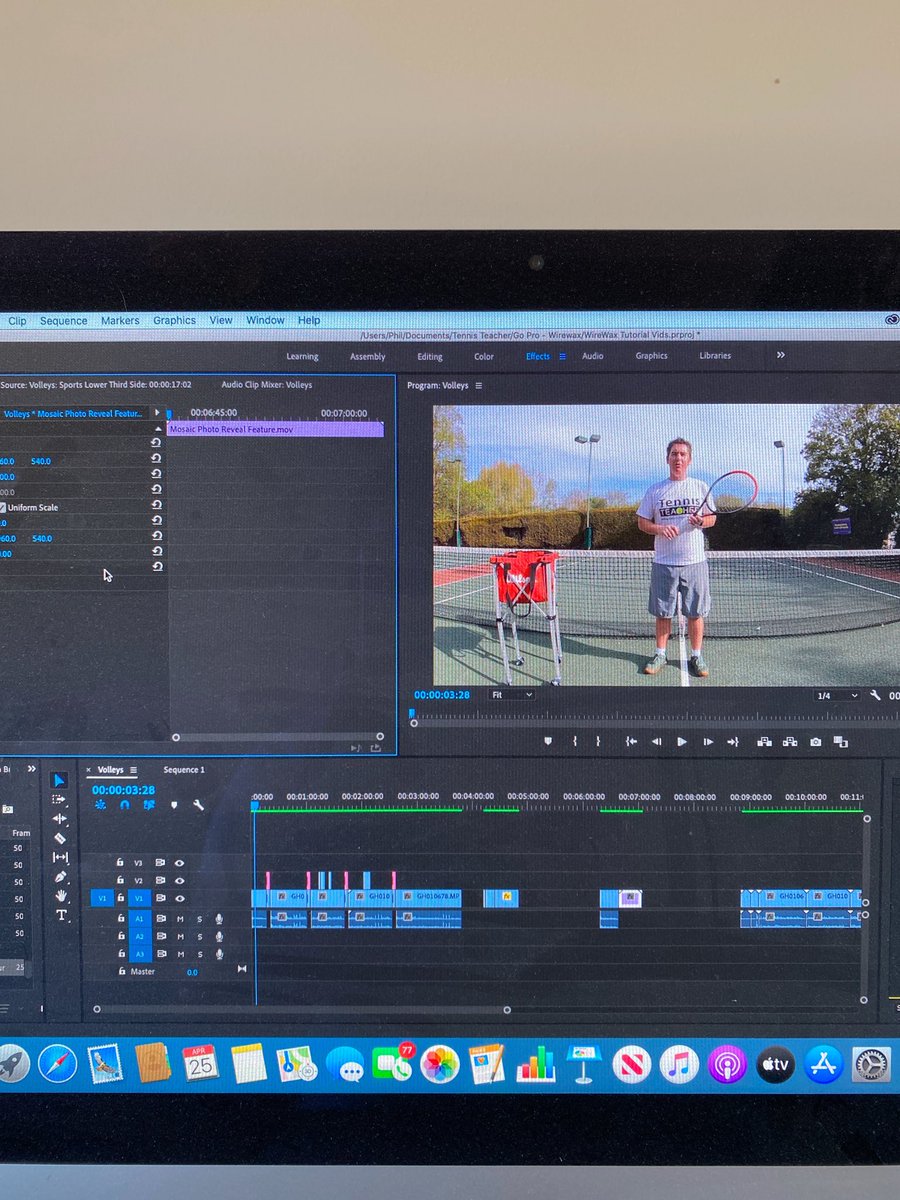Toggle nest sequence insert mode icon
This screenshot has height=1200, width=900.
tap(100, 805)
